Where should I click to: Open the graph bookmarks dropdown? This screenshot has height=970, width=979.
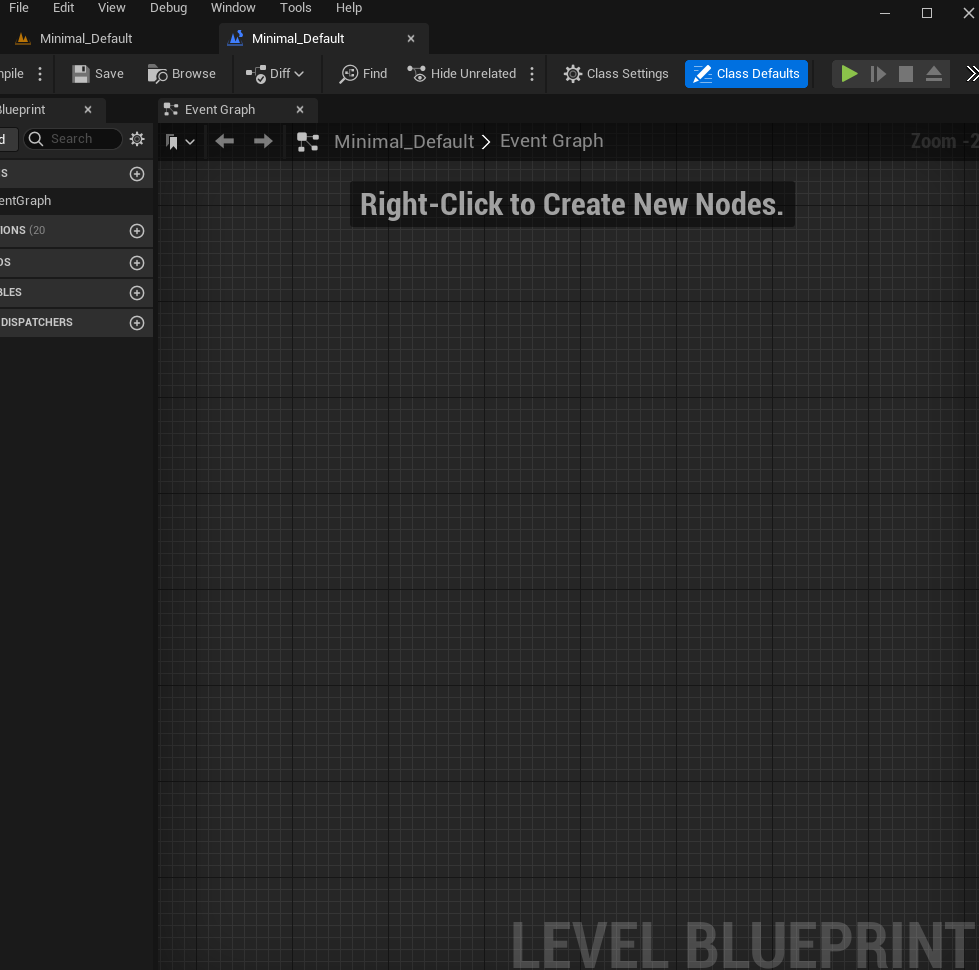(180, 142)
